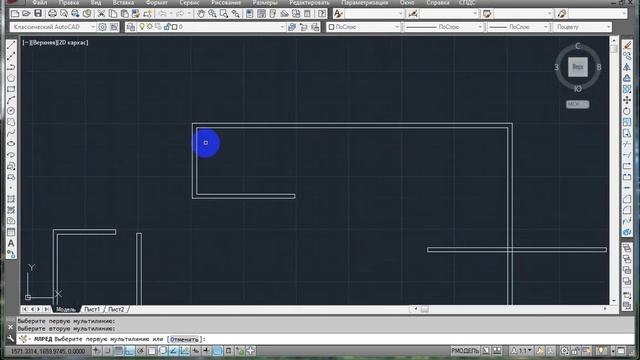Image resolution: width=640 pixels, height=360 pixels.
Task: Open the Properties palette icon
Action: pos(250,13)
